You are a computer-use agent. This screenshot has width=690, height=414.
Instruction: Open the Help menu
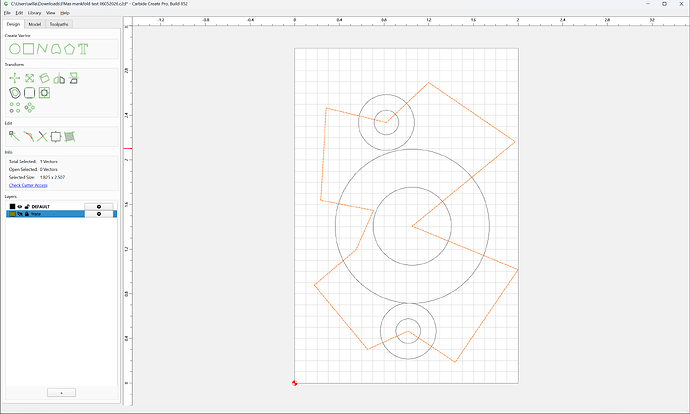[65, 13]
